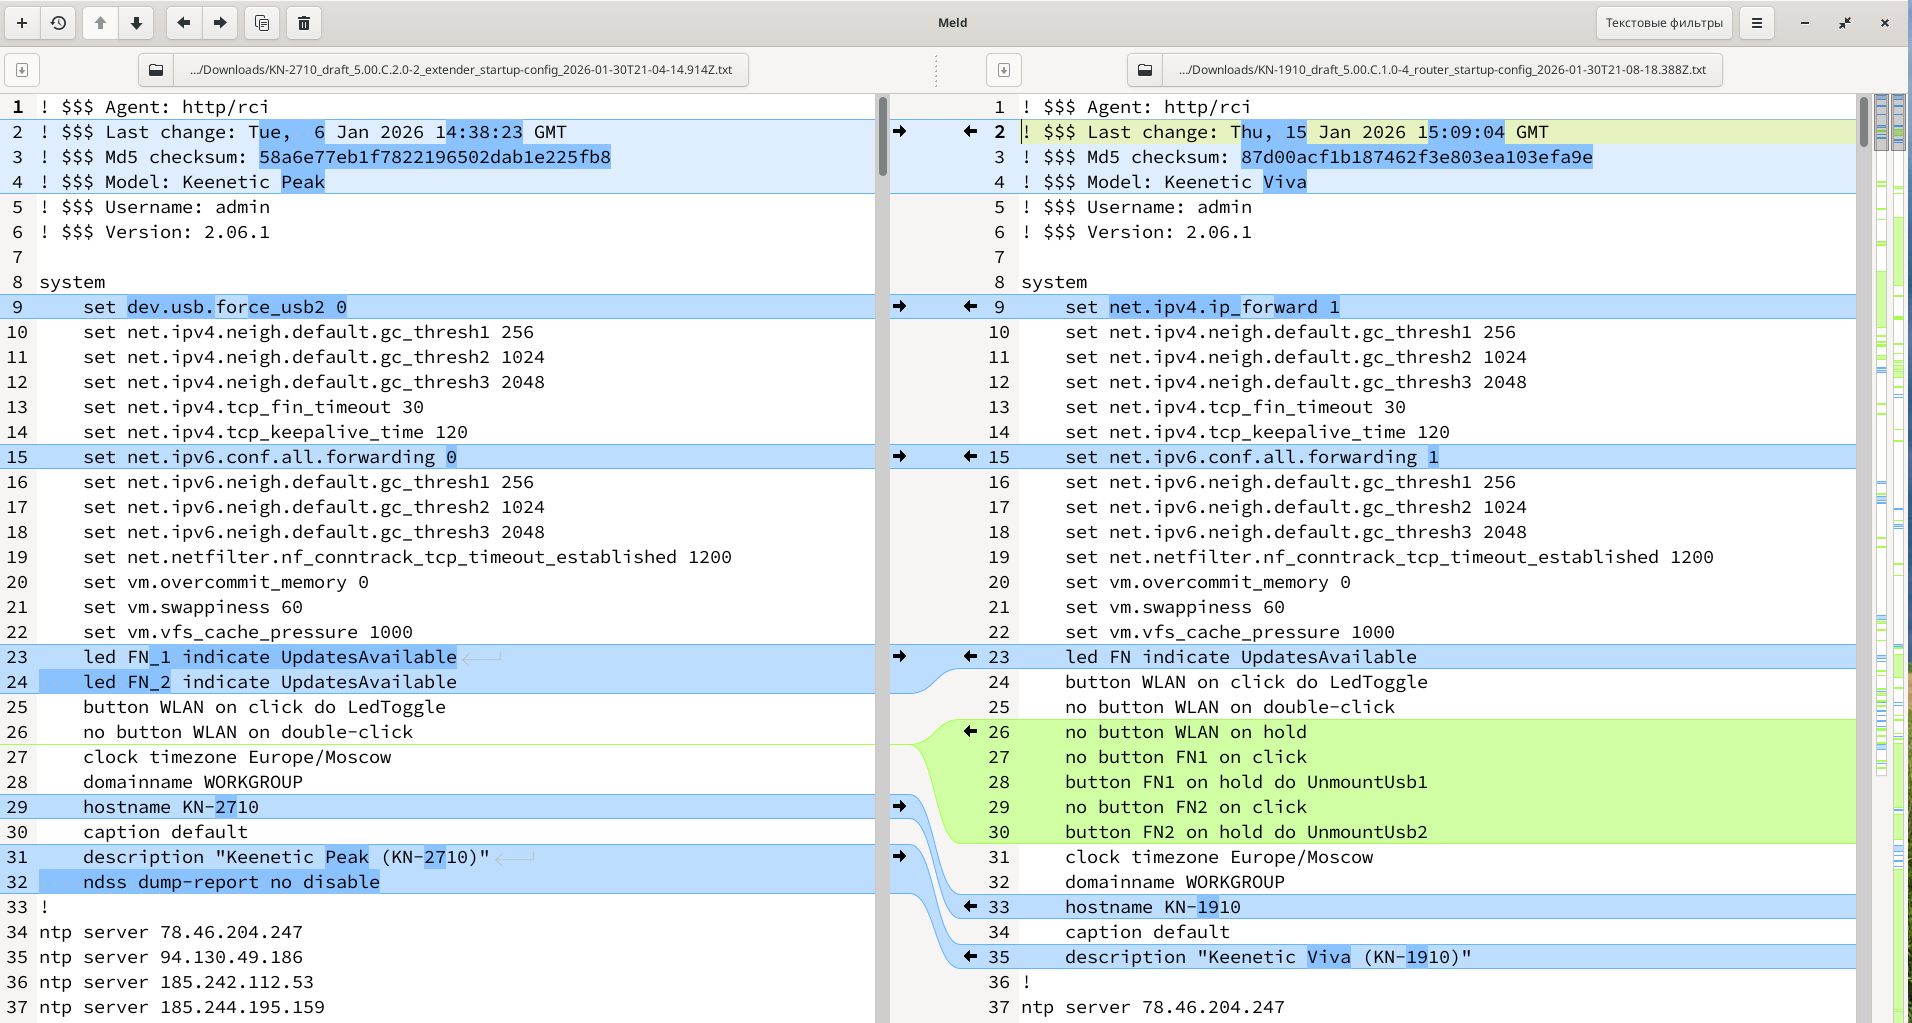Copy right line 26 block leftward via arrow
The image size is (1912, 1023).
970,731
